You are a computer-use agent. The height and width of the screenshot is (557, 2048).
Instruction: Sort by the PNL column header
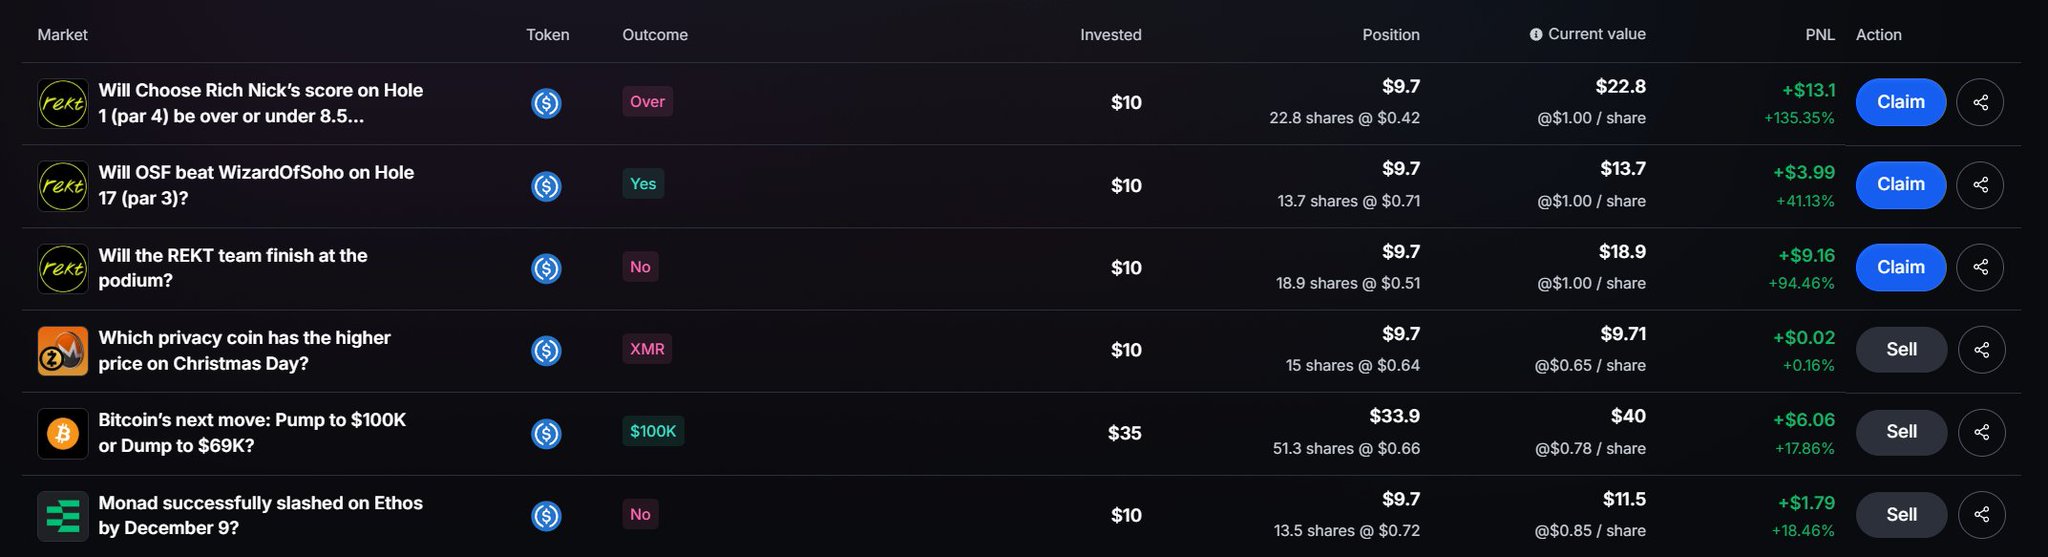tap(1819, 35)
